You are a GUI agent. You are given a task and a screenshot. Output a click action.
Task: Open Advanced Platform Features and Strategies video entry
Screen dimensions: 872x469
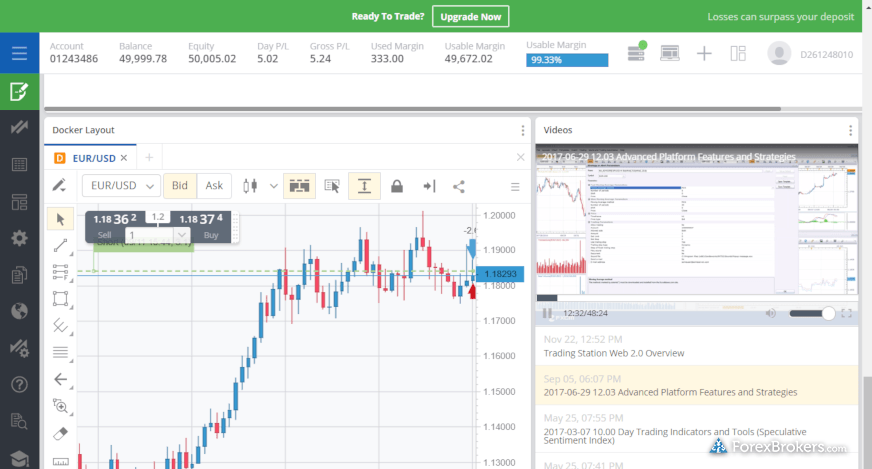(x=696, y=385)
